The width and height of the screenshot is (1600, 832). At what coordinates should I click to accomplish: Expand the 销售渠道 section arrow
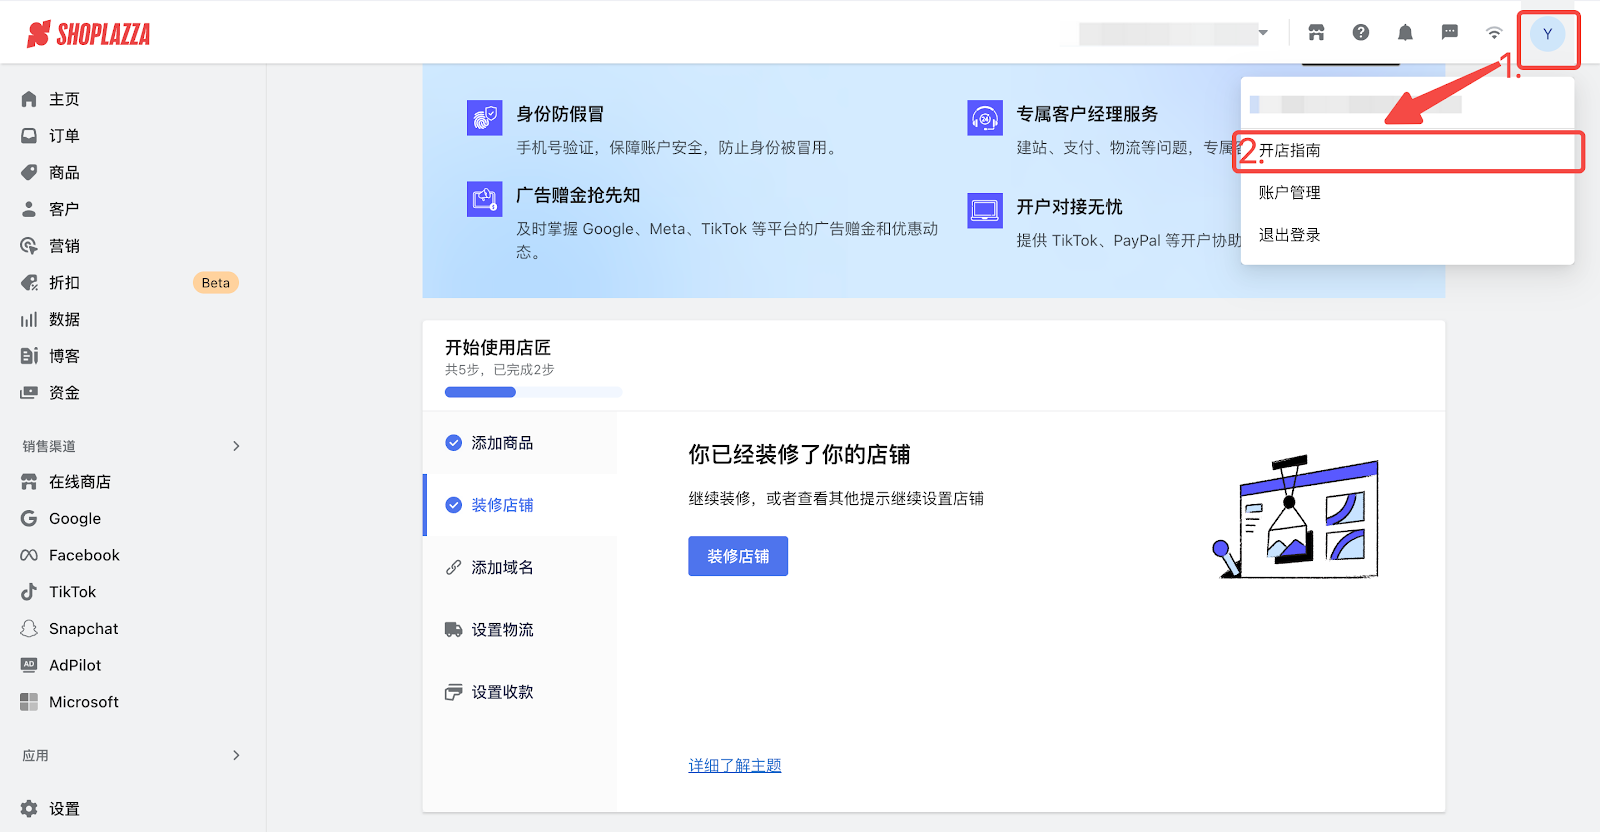click(236, 446)
